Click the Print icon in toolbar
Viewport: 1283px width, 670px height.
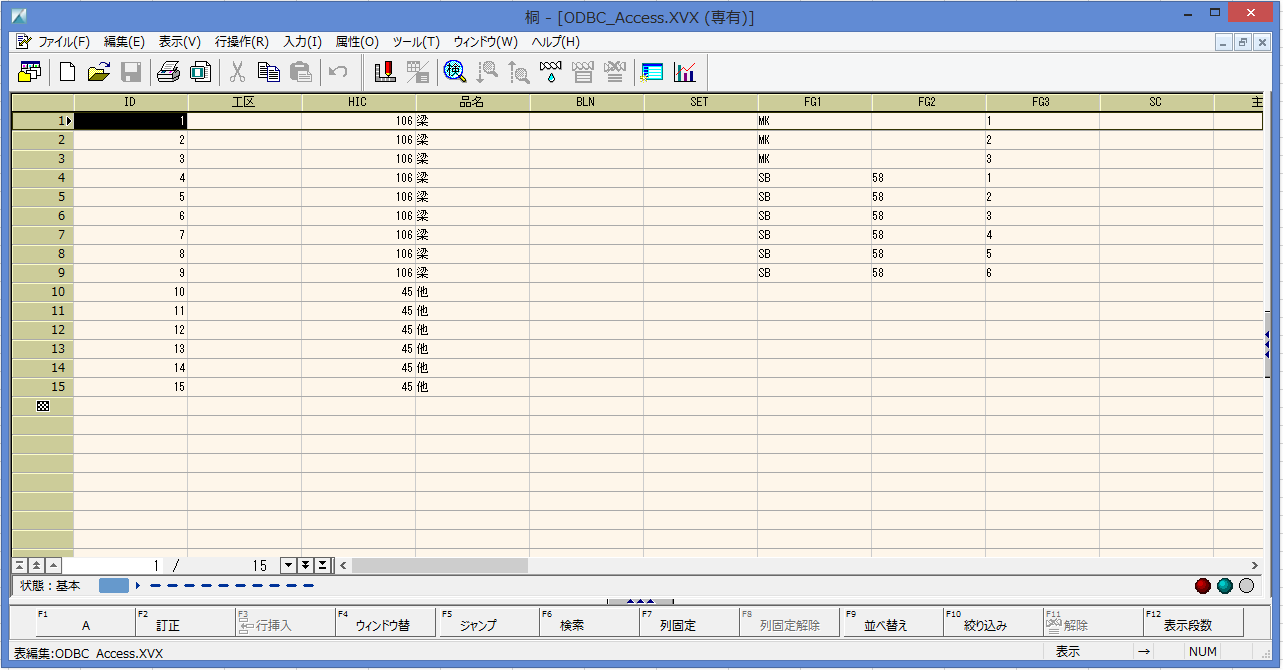[169, 72]
